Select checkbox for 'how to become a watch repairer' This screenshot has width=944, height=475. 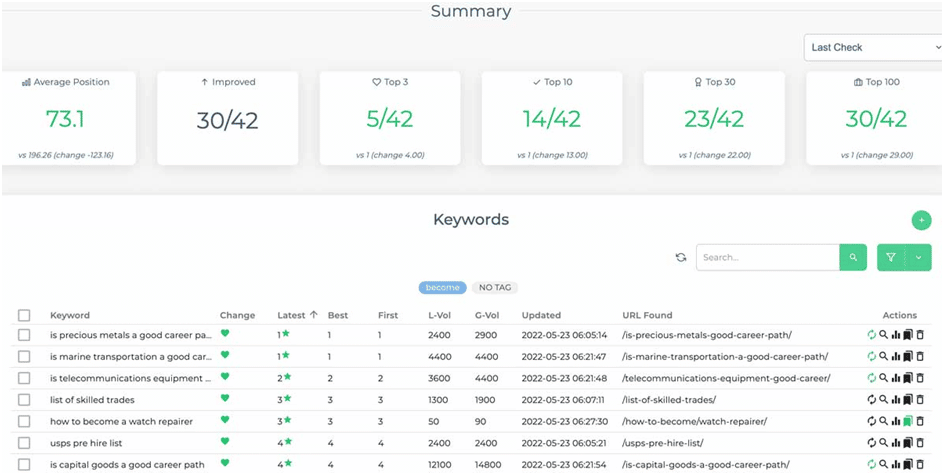coord(24,421)
